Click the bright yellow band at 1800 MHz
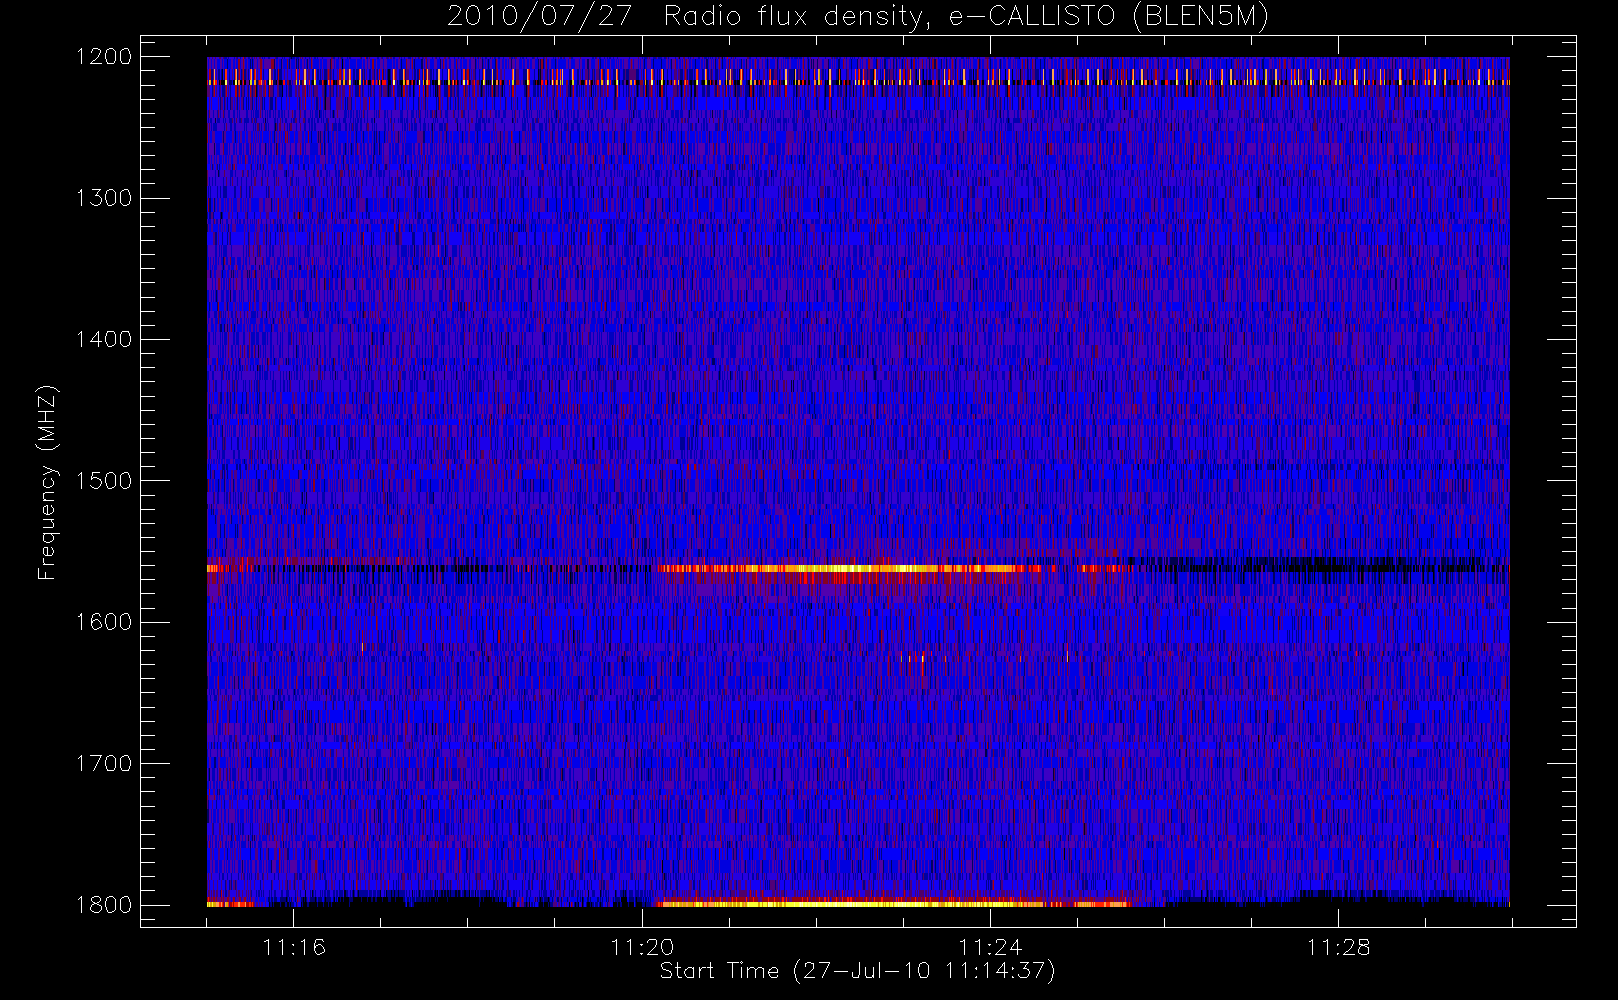This screenshot has width=1618, height=1000. 893,903
